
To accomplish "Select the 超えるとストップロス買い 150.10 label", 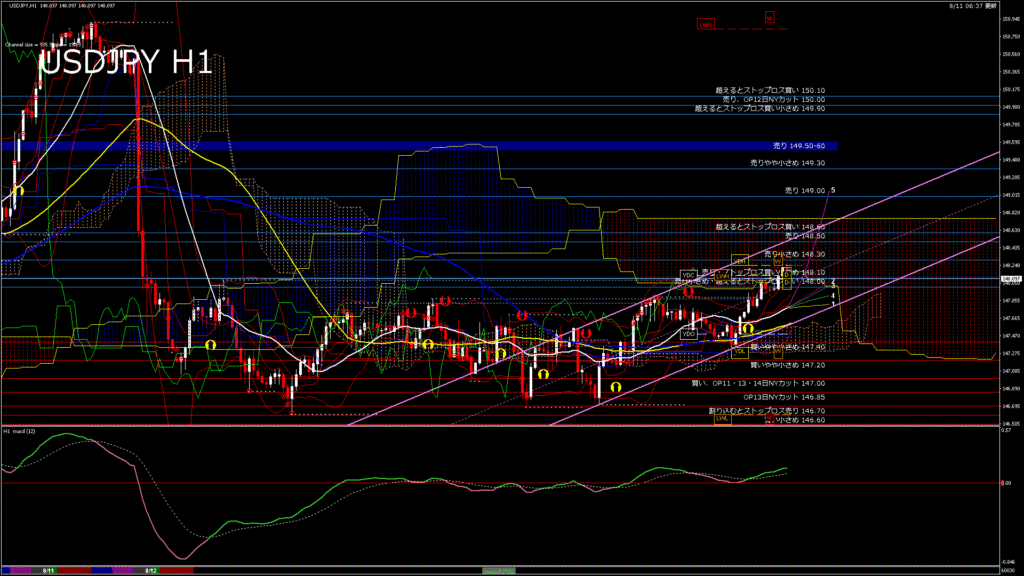I will pyautogui.click(x=776, y=90).
